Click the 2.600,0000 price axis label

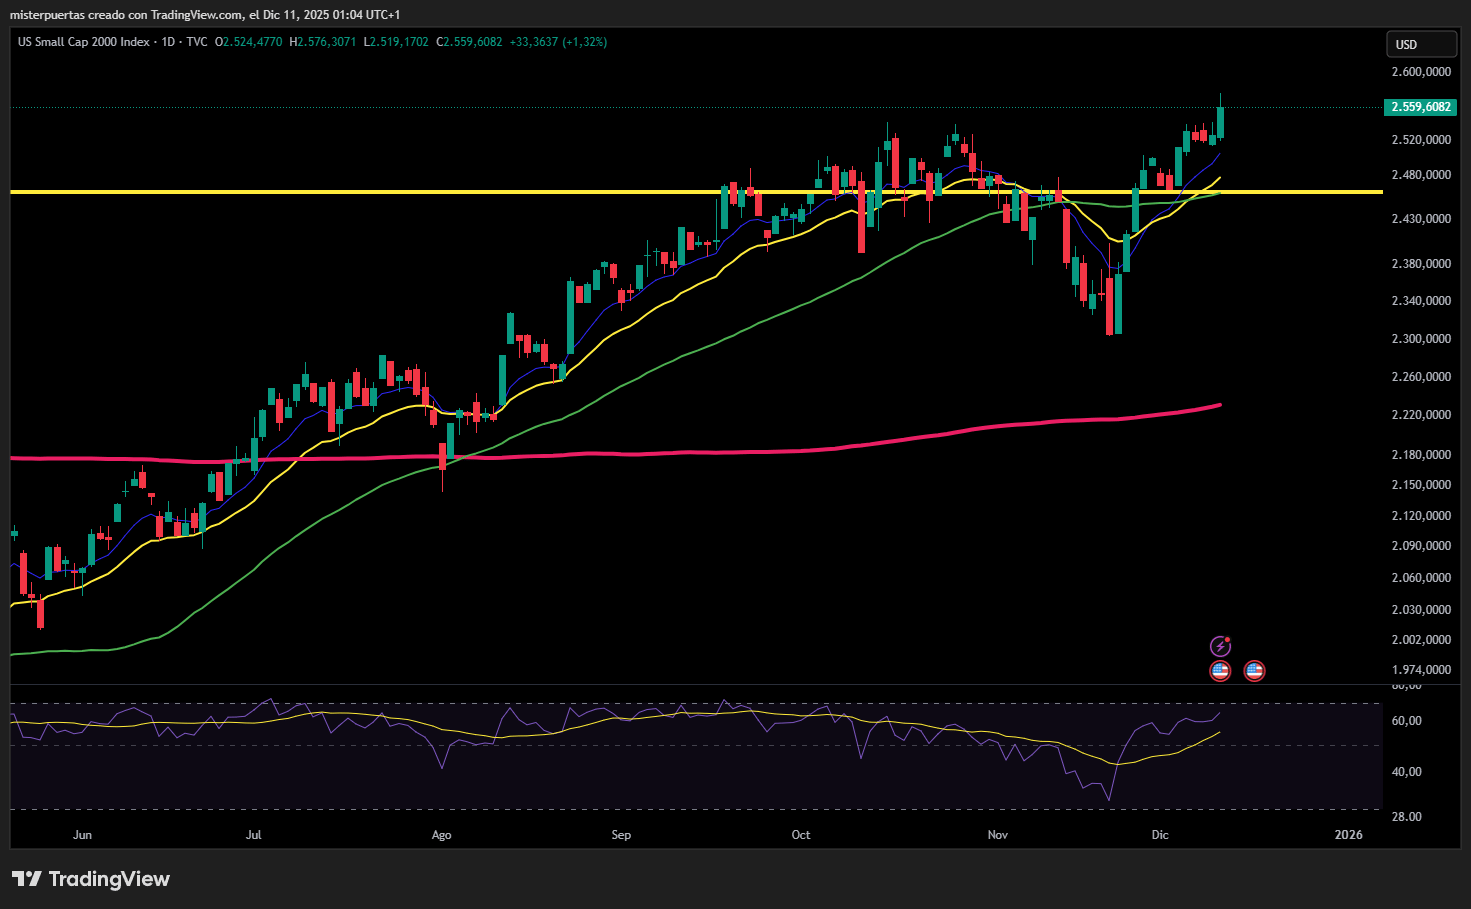click(x=1421, y=72)
